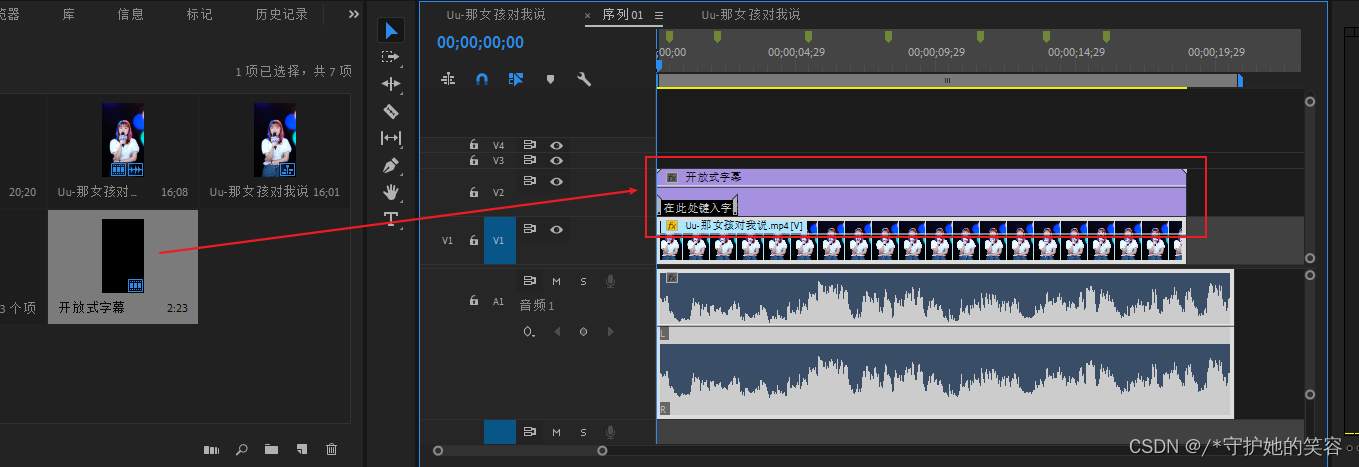This screenshot has height=467, width=1359.
Task: Toggle Linked Selection in the timeline
Action: click(x=516, y=78)
